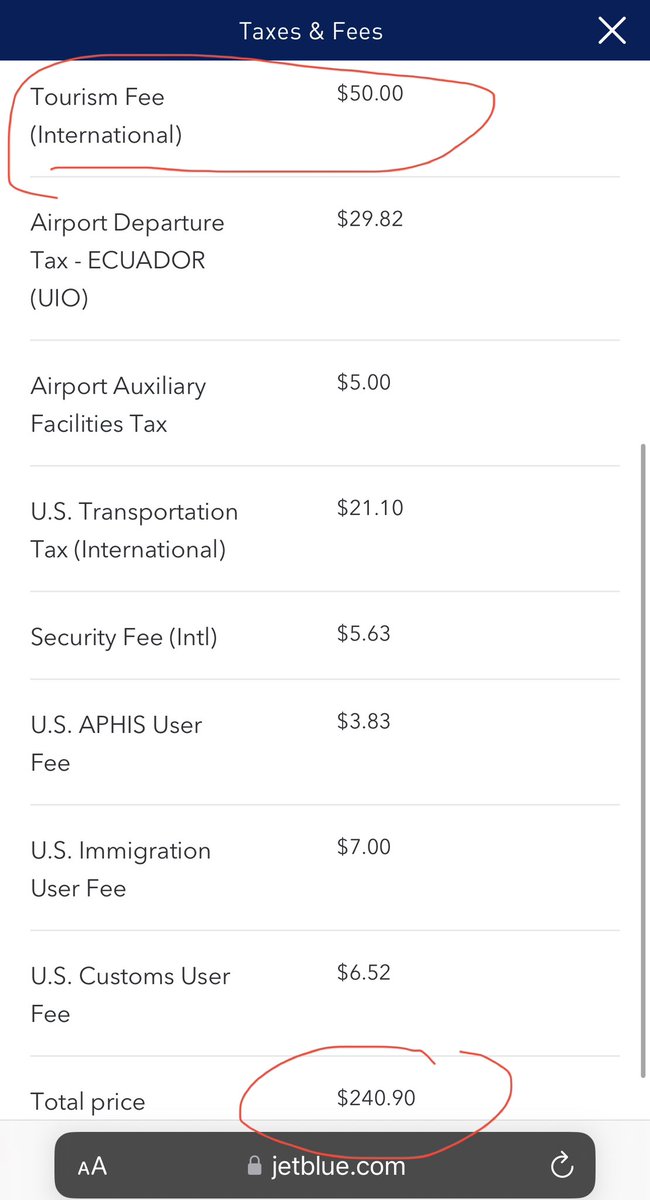Tap the Safari reload icon

[562, 1165]
